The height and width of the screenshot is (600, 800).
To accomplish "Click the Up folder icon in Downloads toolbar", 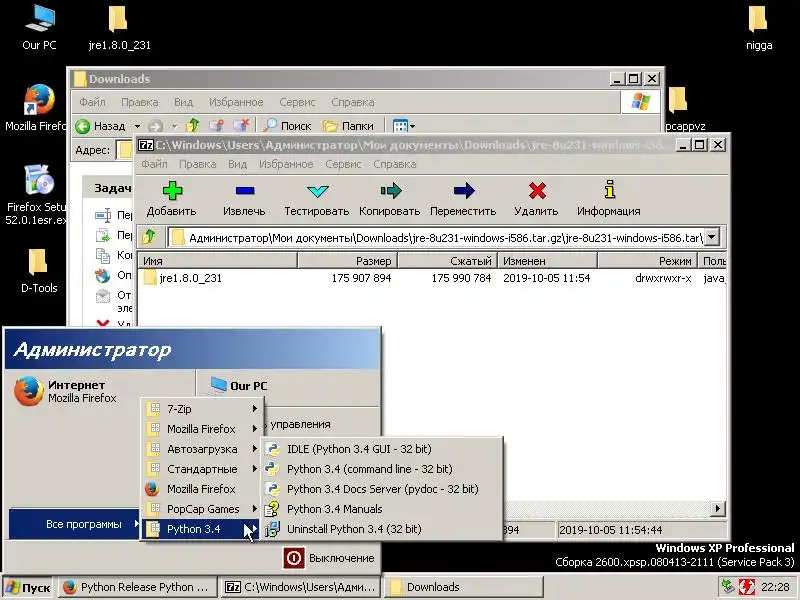I will pyautogui.click(x=192, y=126).
